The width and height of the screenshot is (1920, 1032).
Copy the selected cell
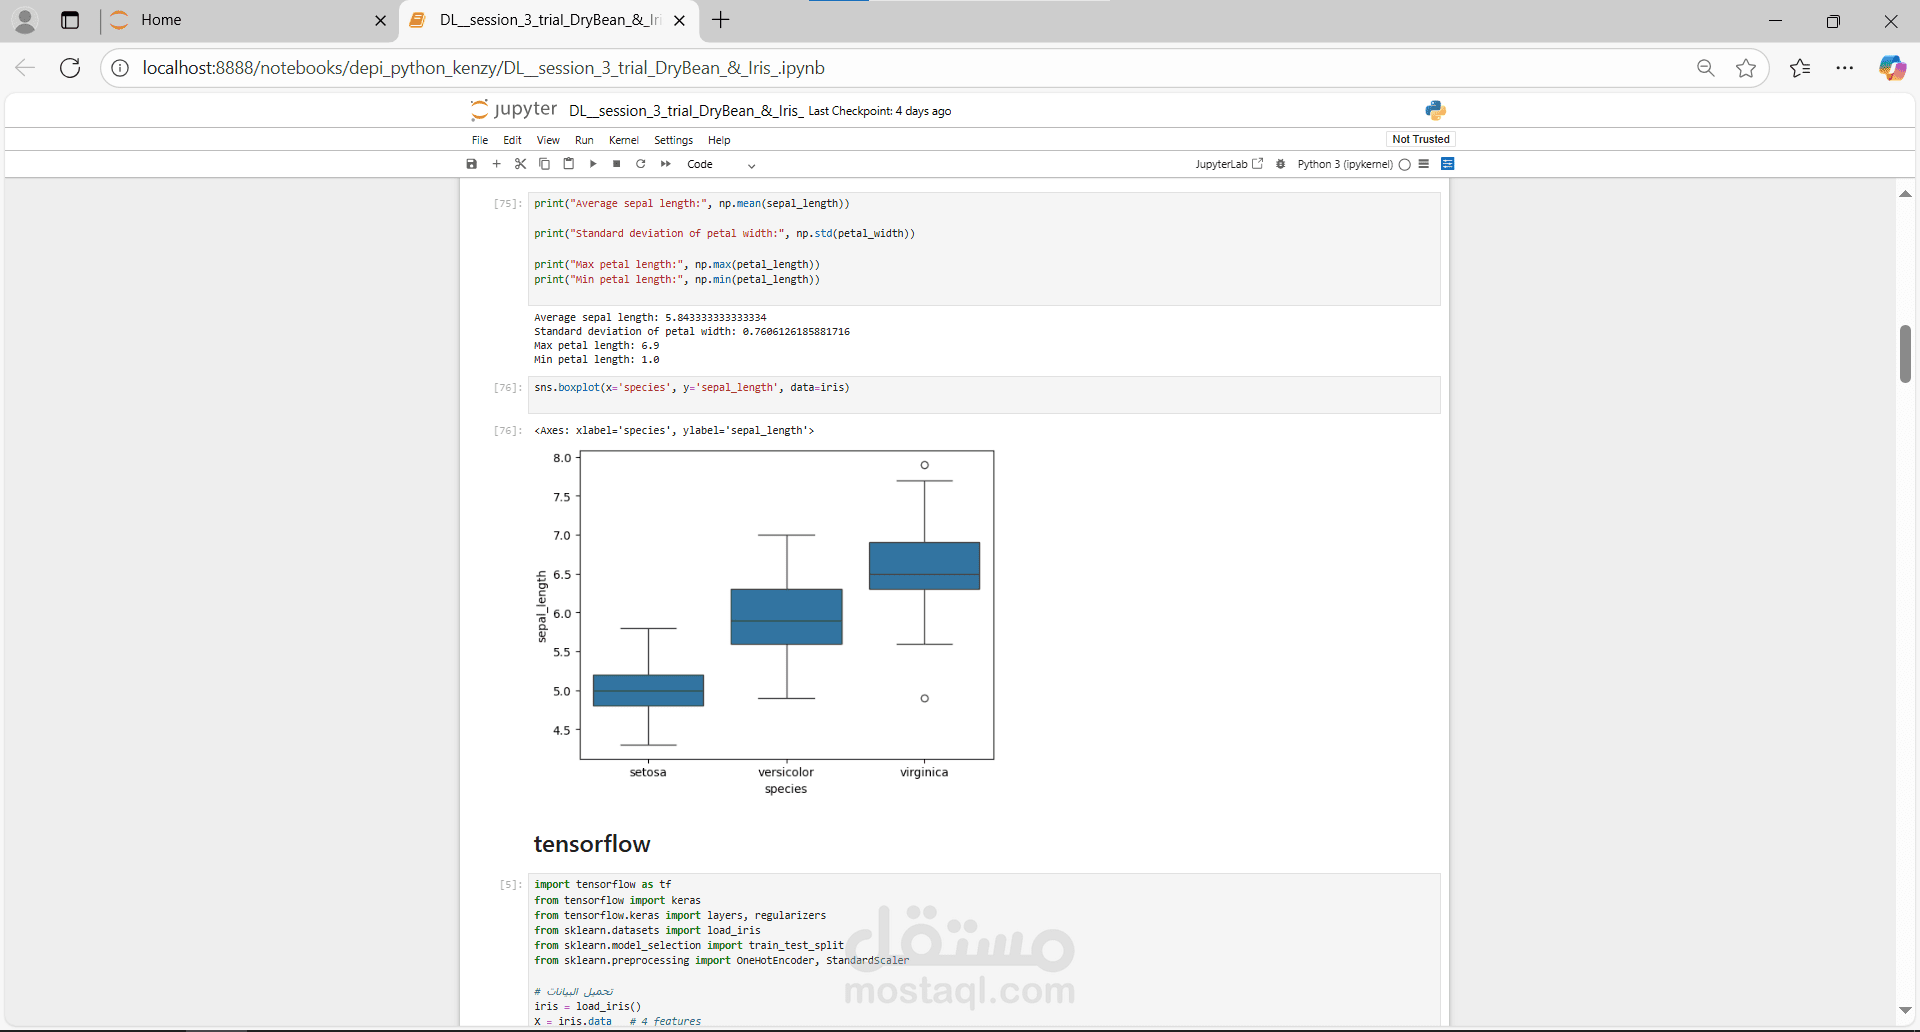coord(544,164)
